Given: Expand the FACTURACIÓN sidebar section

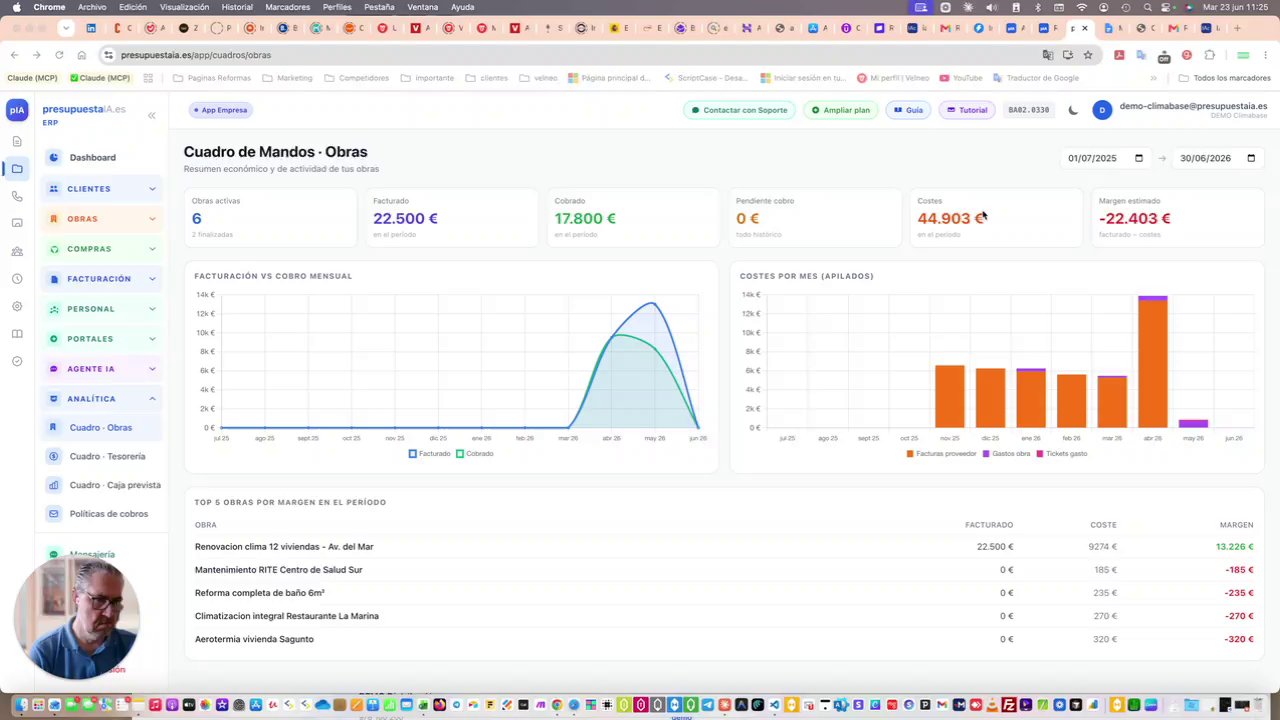Looking at the screenshot, I should (x=102, y=279).
